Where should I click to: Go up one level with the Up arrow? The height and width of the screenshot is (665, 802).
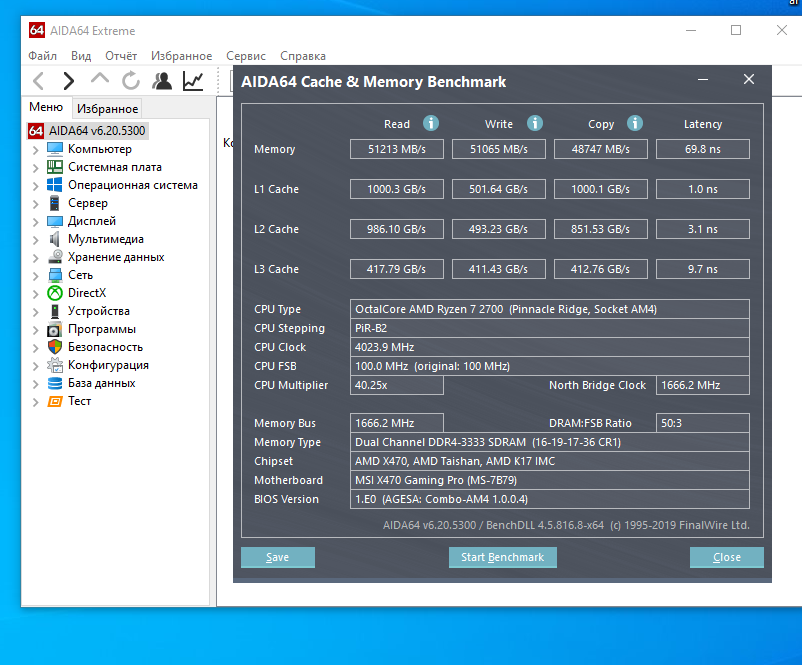coord(100,79)
